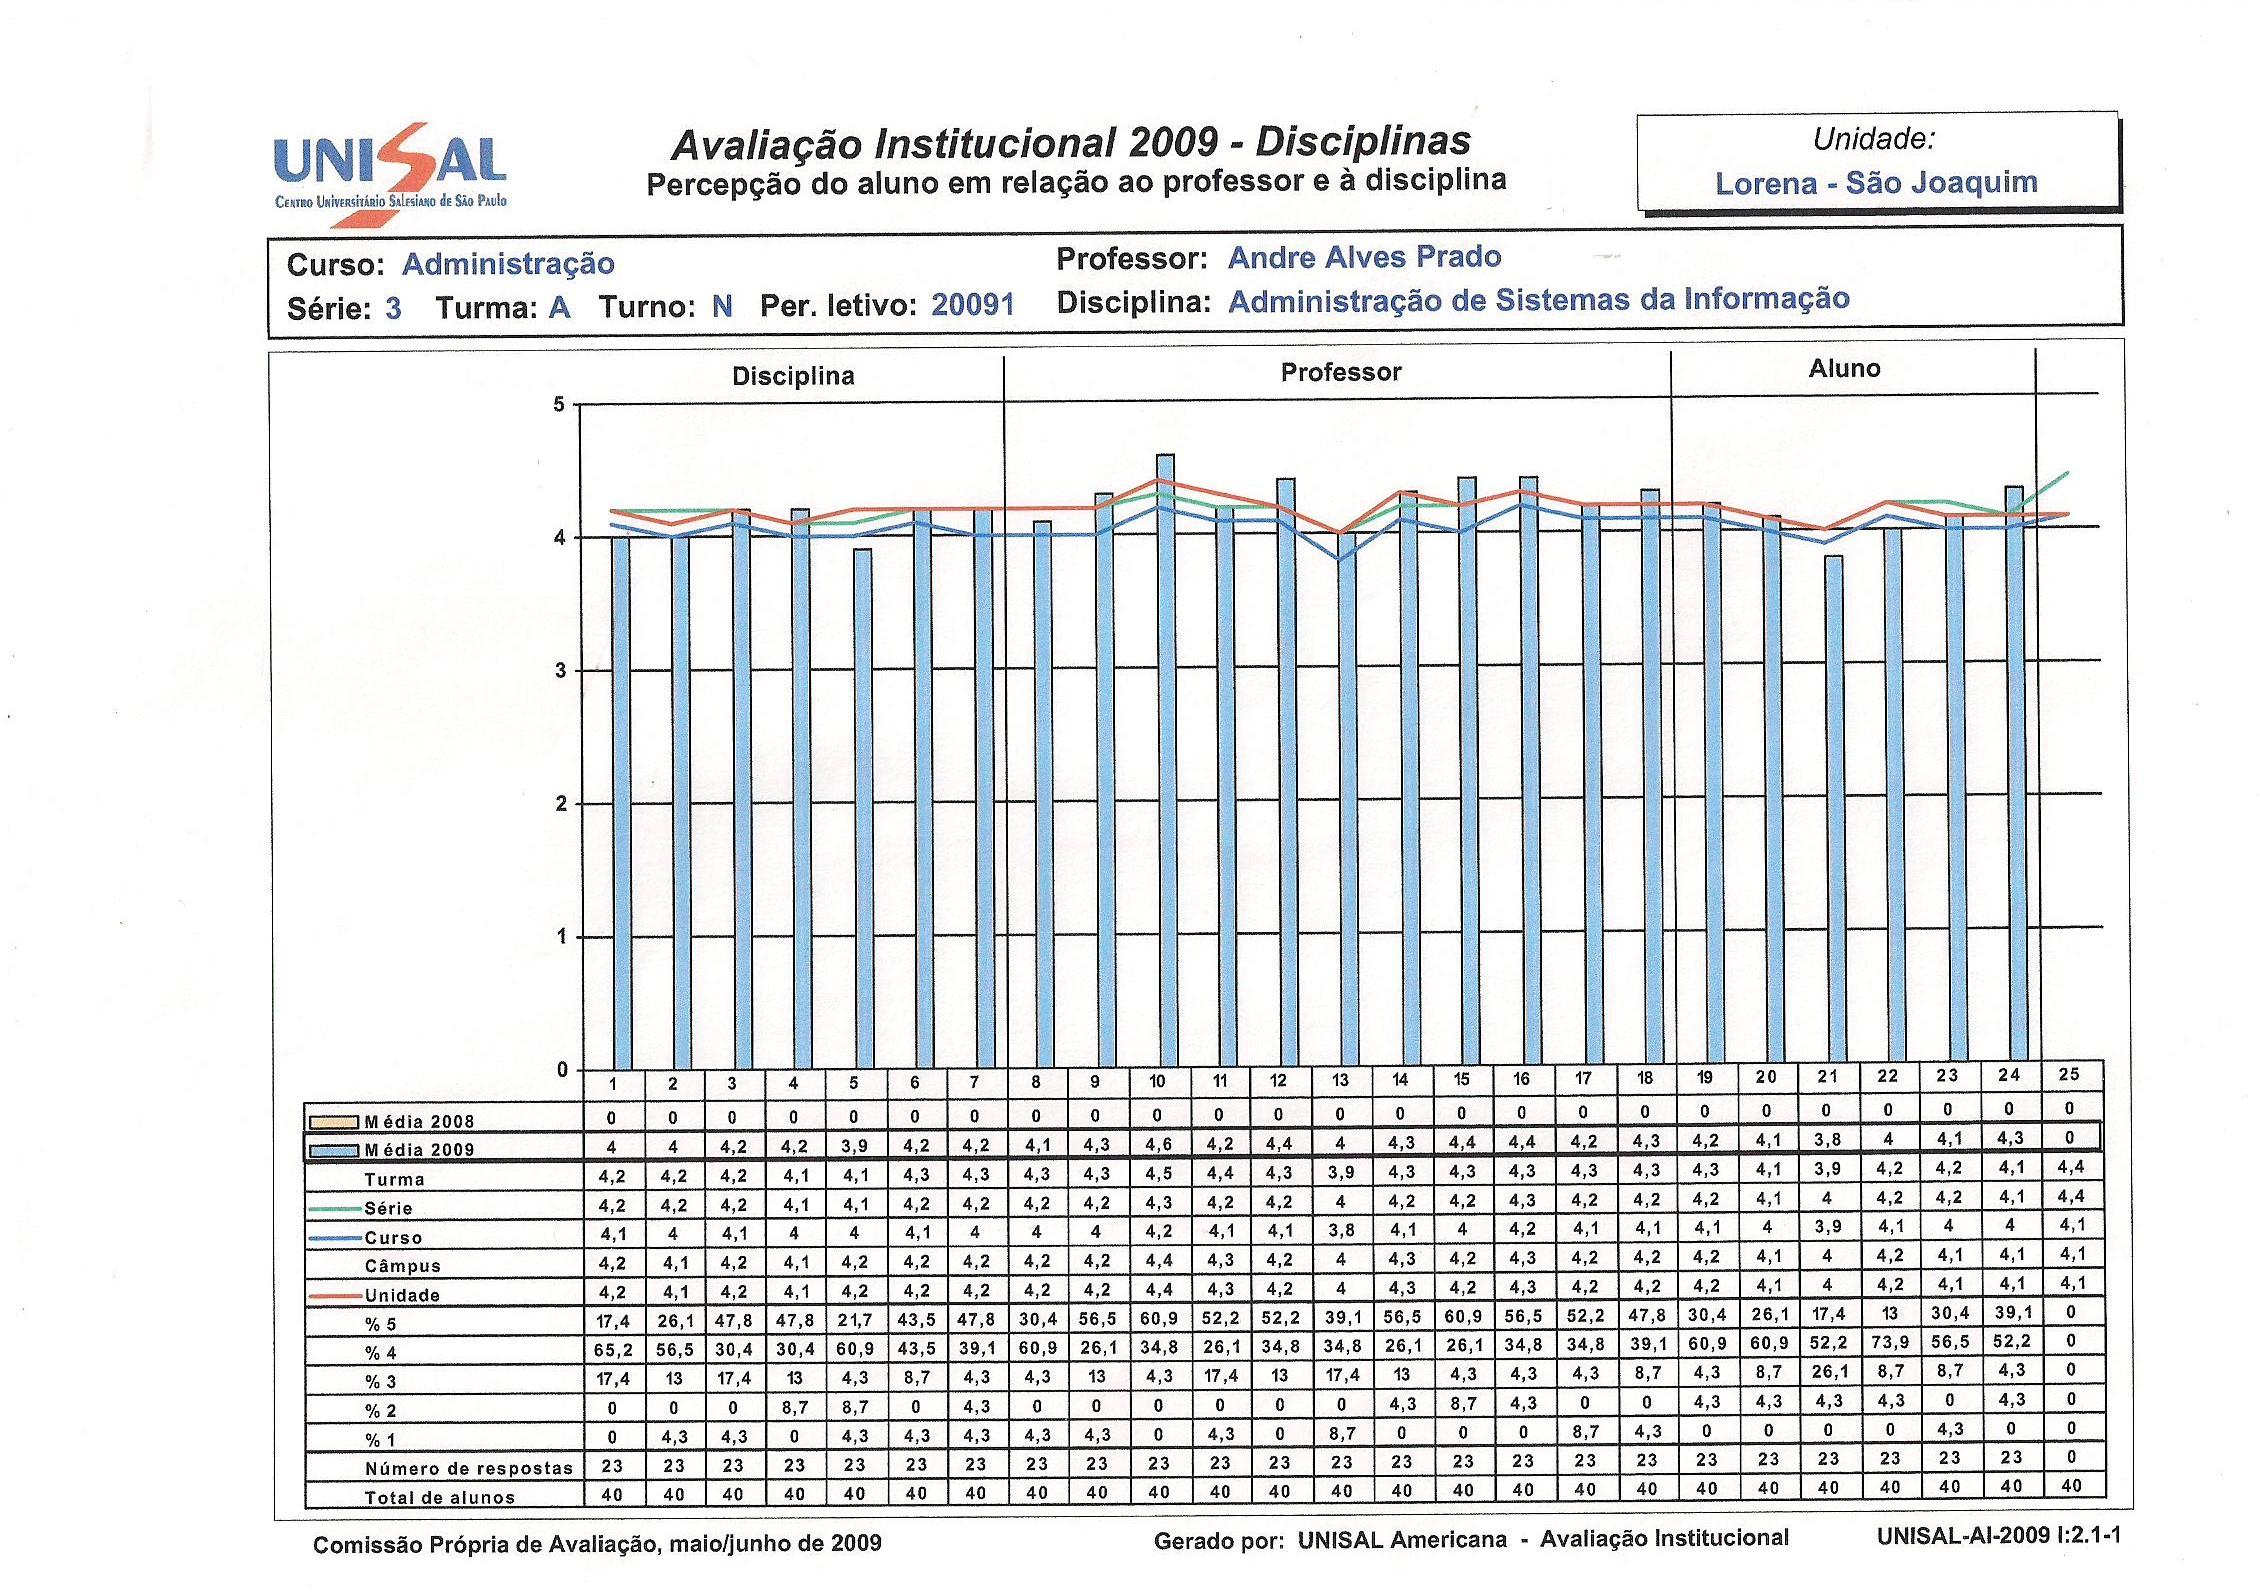The width and height of the screenshot is (2260, 1593).
Task: Click the 'Professor' chart section heading
Action: point(1340,372)
